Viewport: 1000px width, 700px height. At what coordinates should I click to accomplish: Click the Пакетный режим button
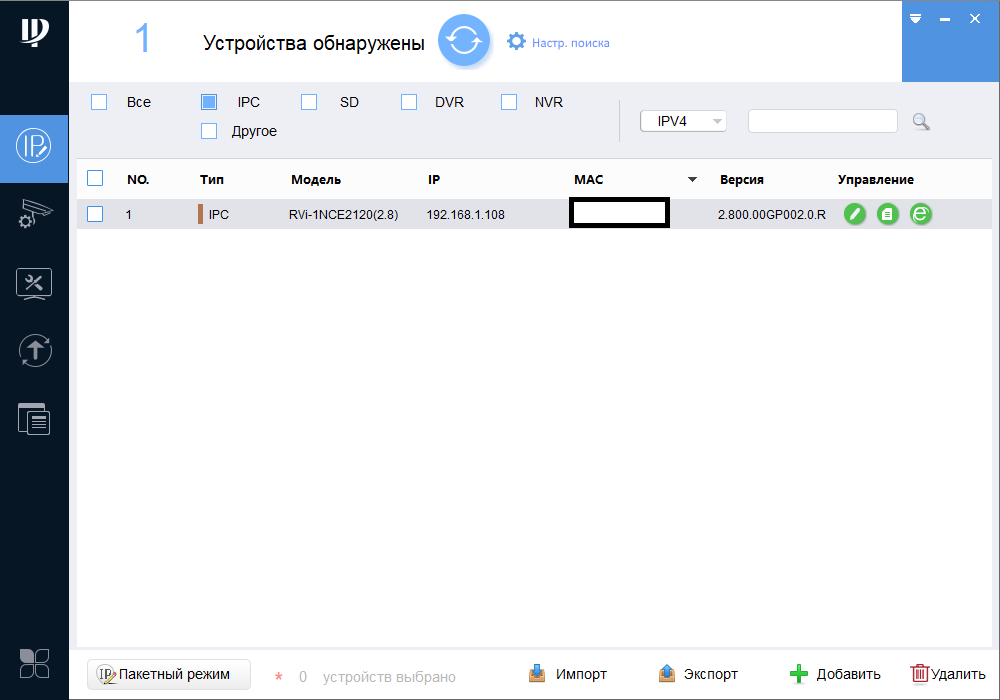click(x=169, y=675)
